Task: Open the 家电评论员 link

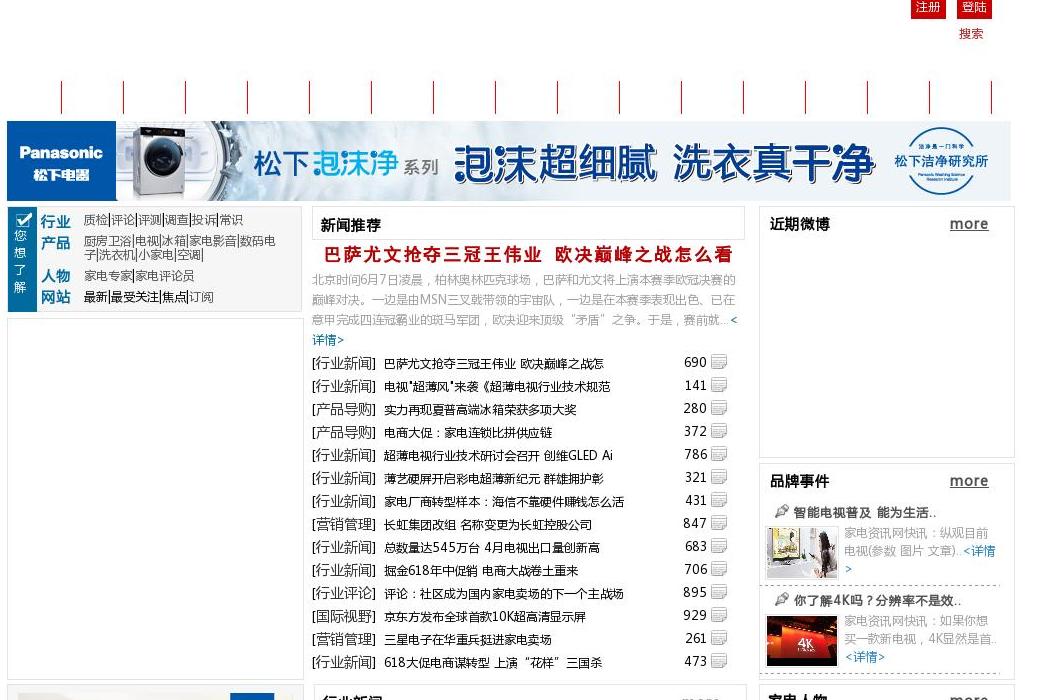Action: click(165, 276)
